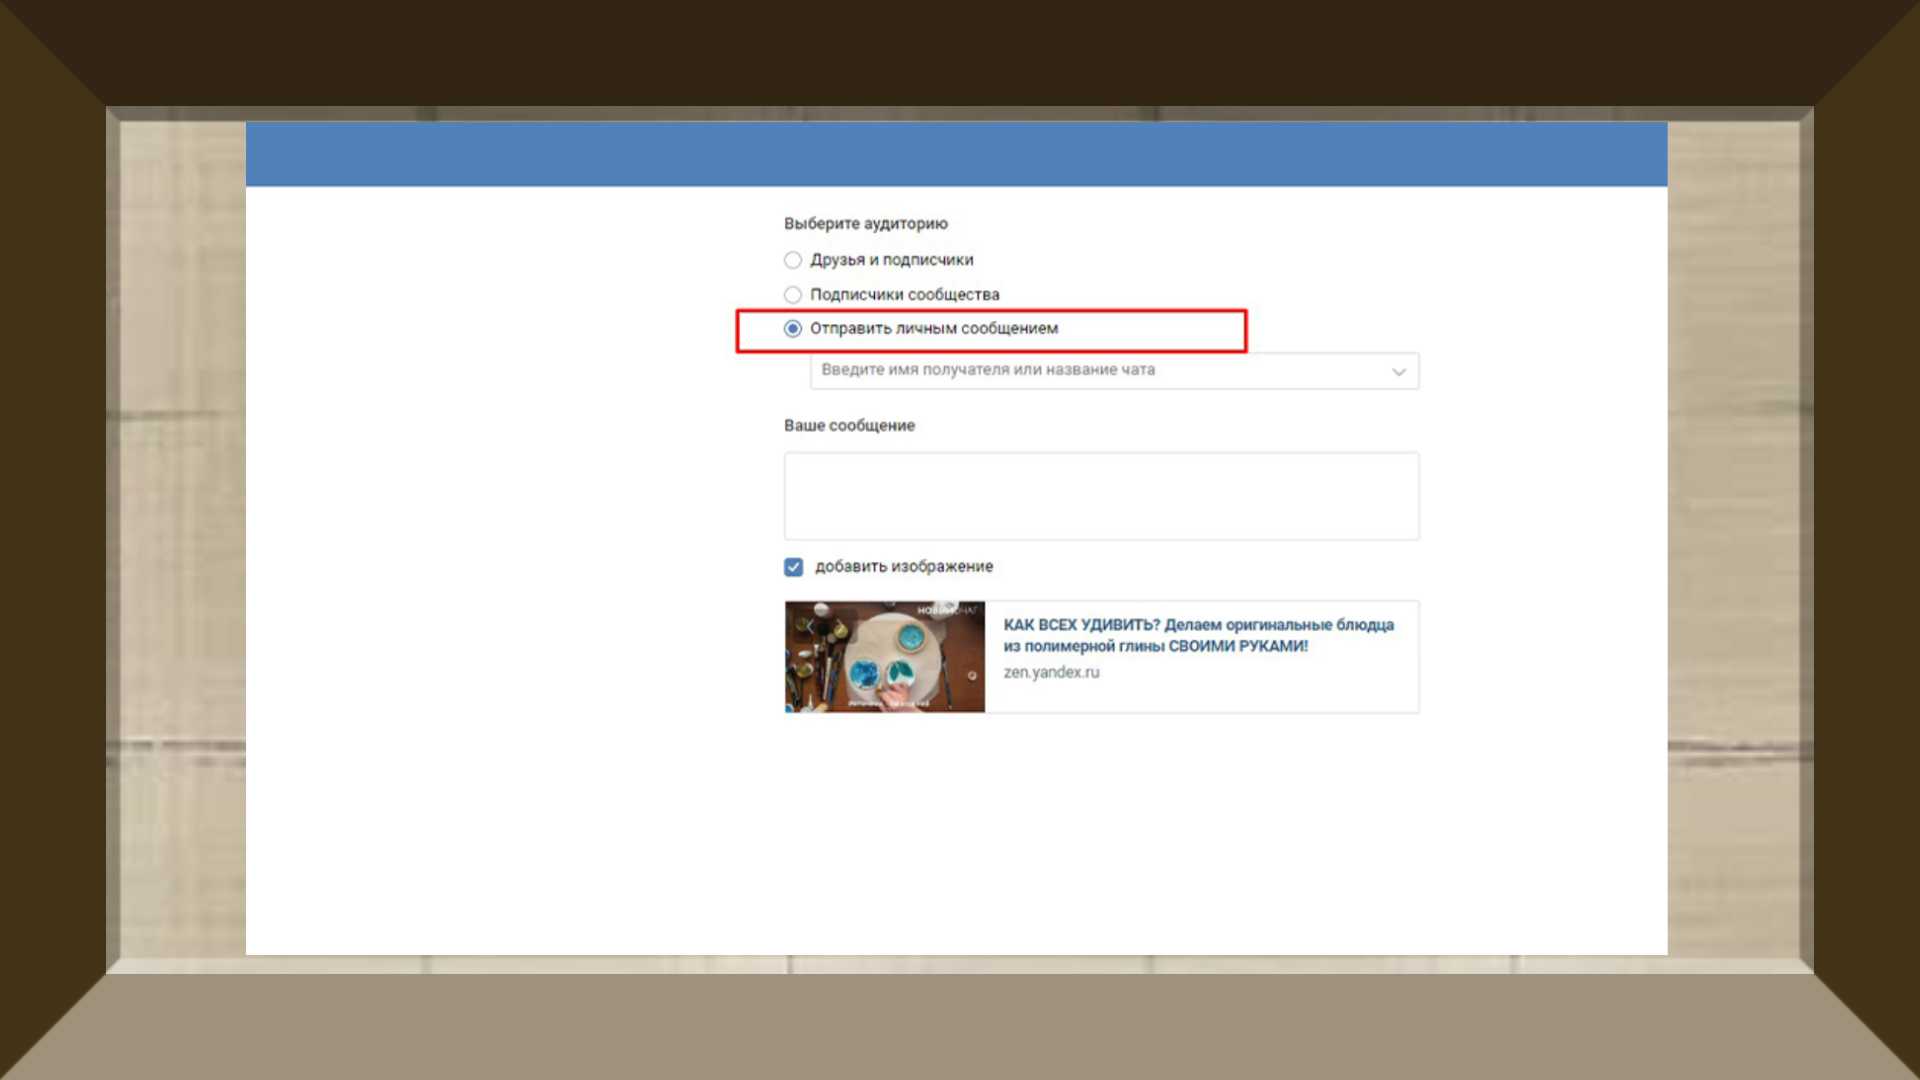Click the 'Выберите аудиторию' heading
Viewport: 1920px width, 1080px height.
[865, 224]
